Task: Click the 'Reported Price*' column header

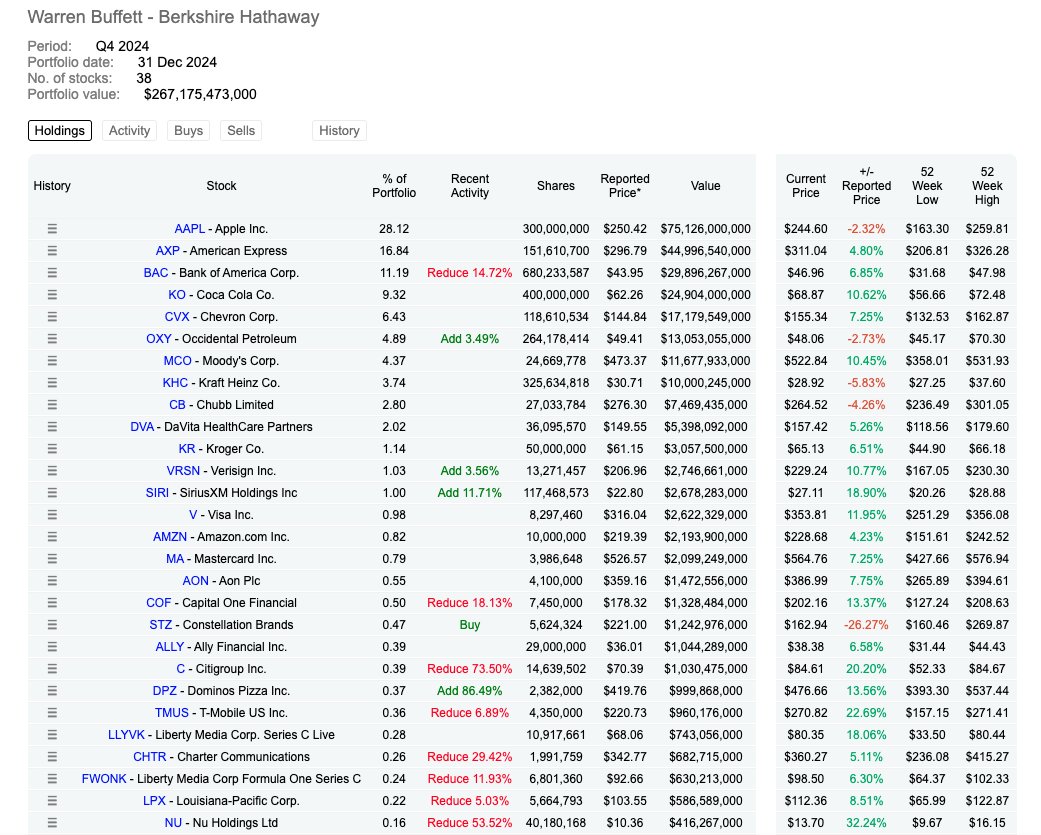Action: [x=625, y=186]
